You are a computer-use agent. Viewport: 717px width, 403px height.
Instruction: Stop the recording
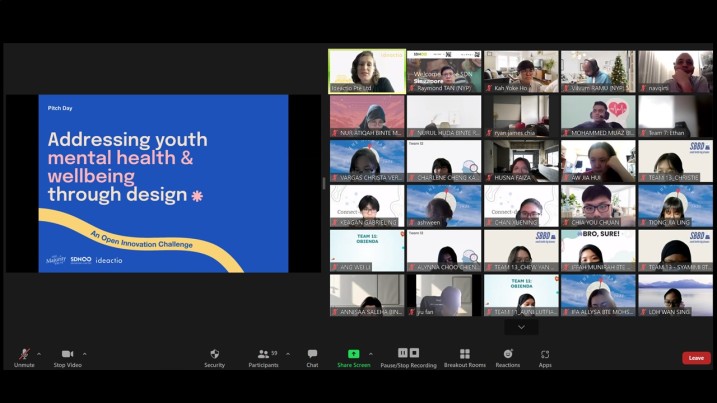coord(414,353)
